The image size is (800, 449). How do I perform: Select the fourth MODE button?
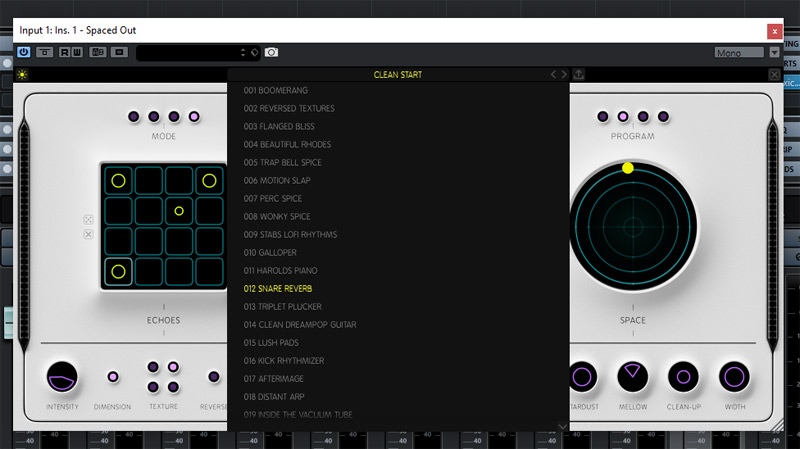click(194, 117)
